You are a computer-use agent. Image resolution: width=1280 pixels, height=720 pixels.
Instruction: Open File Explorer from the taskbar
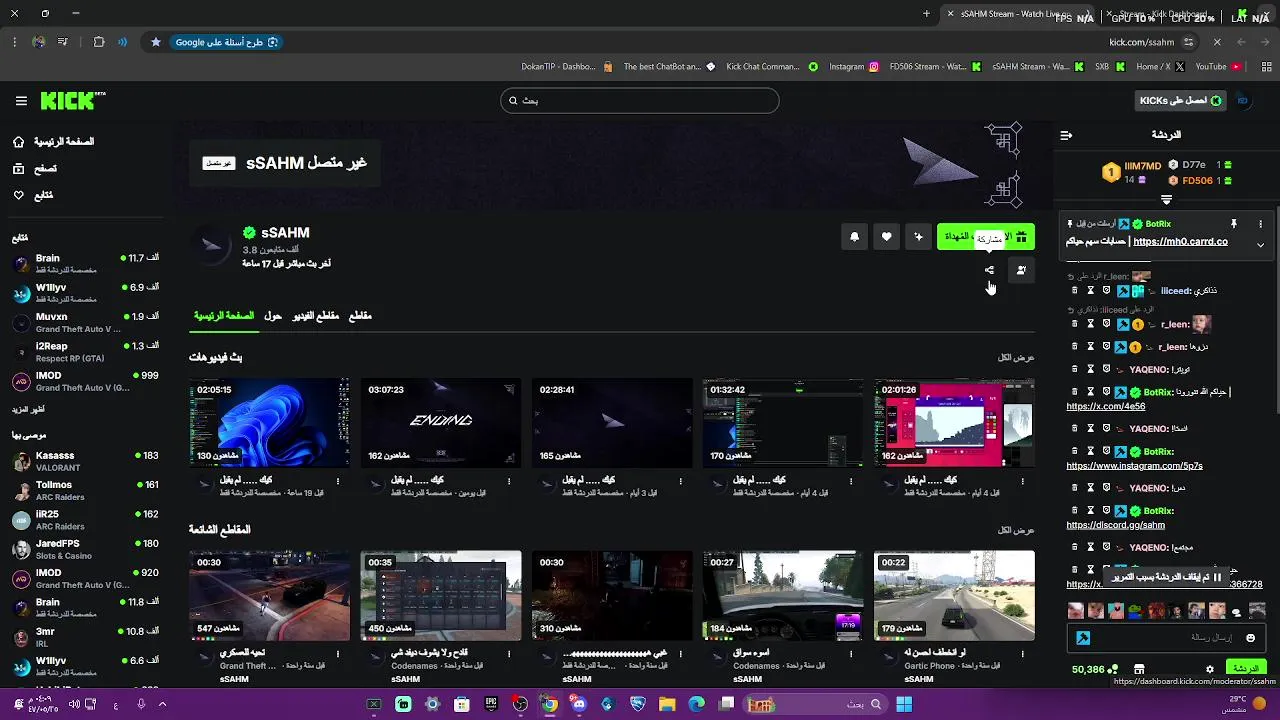click(x=667, y=704)
